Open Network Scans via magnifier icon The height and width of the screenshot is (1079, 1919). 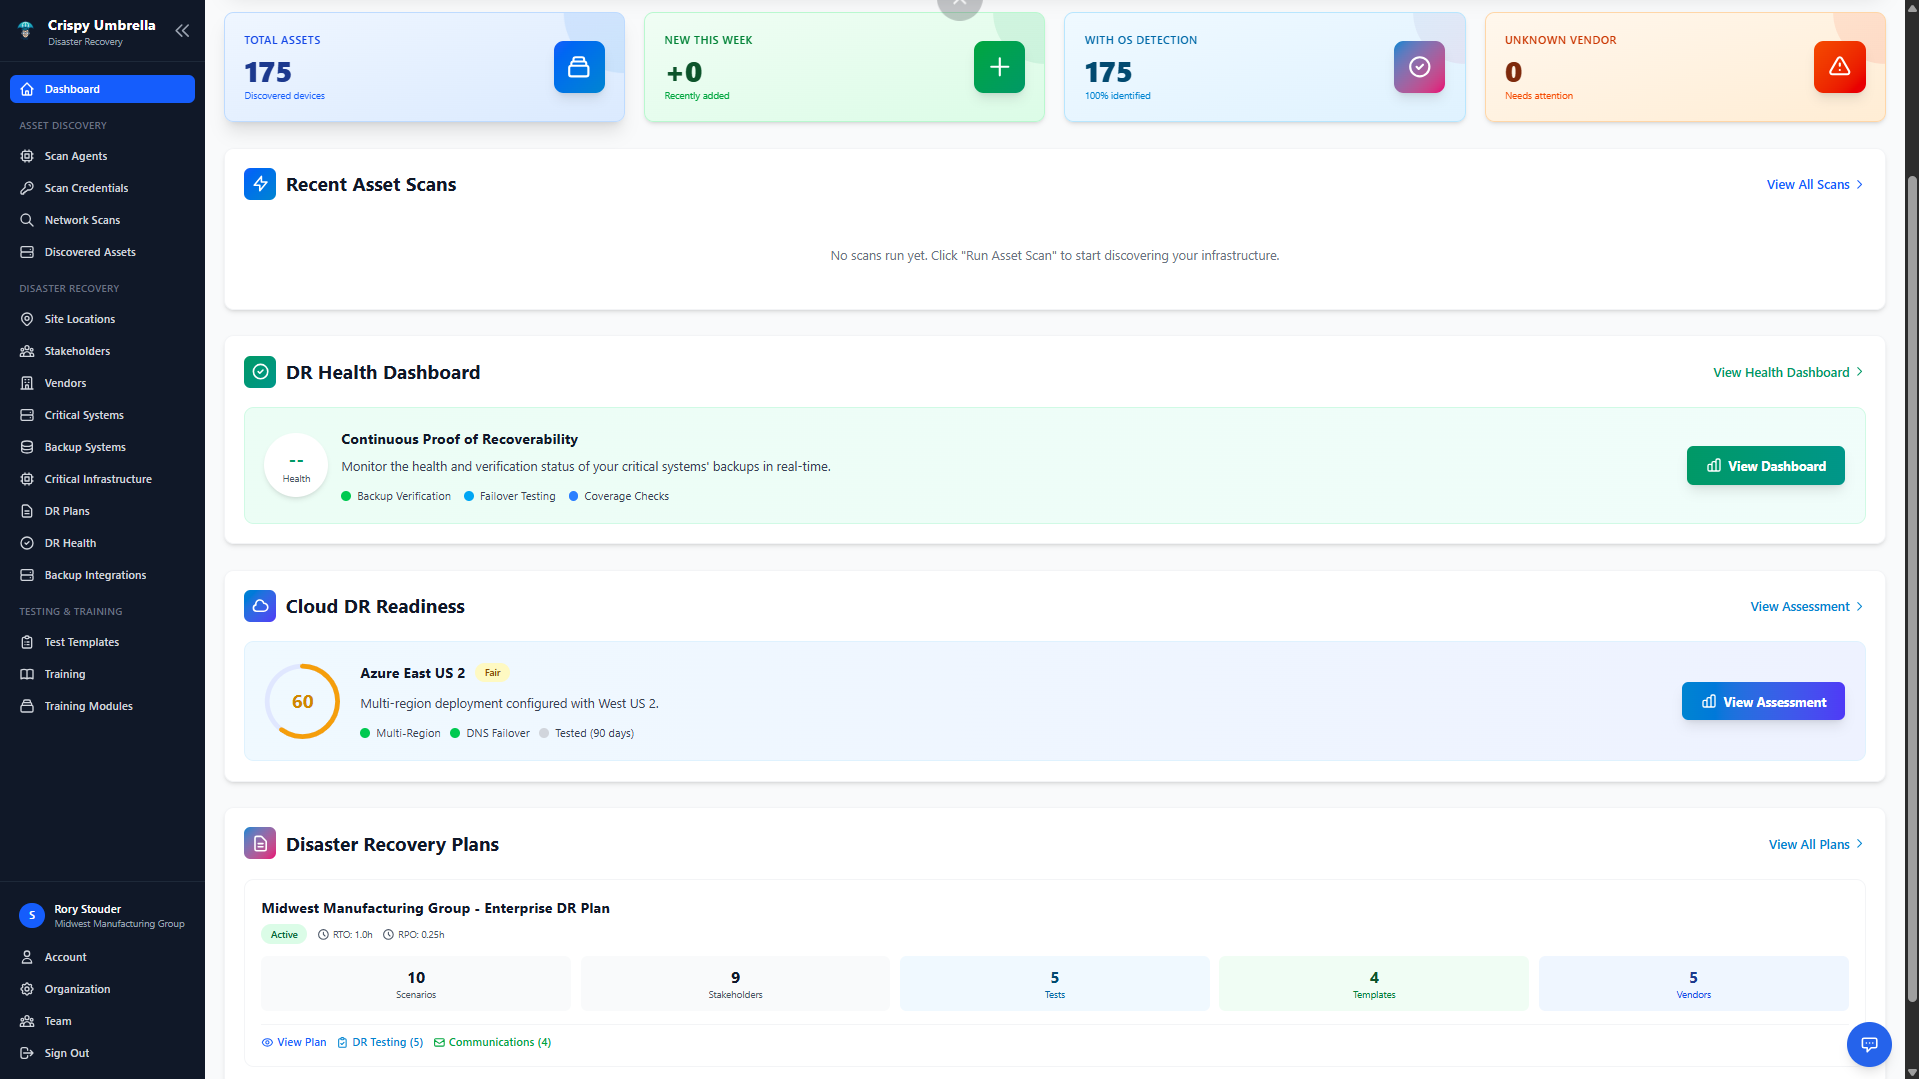coord(27,220)
